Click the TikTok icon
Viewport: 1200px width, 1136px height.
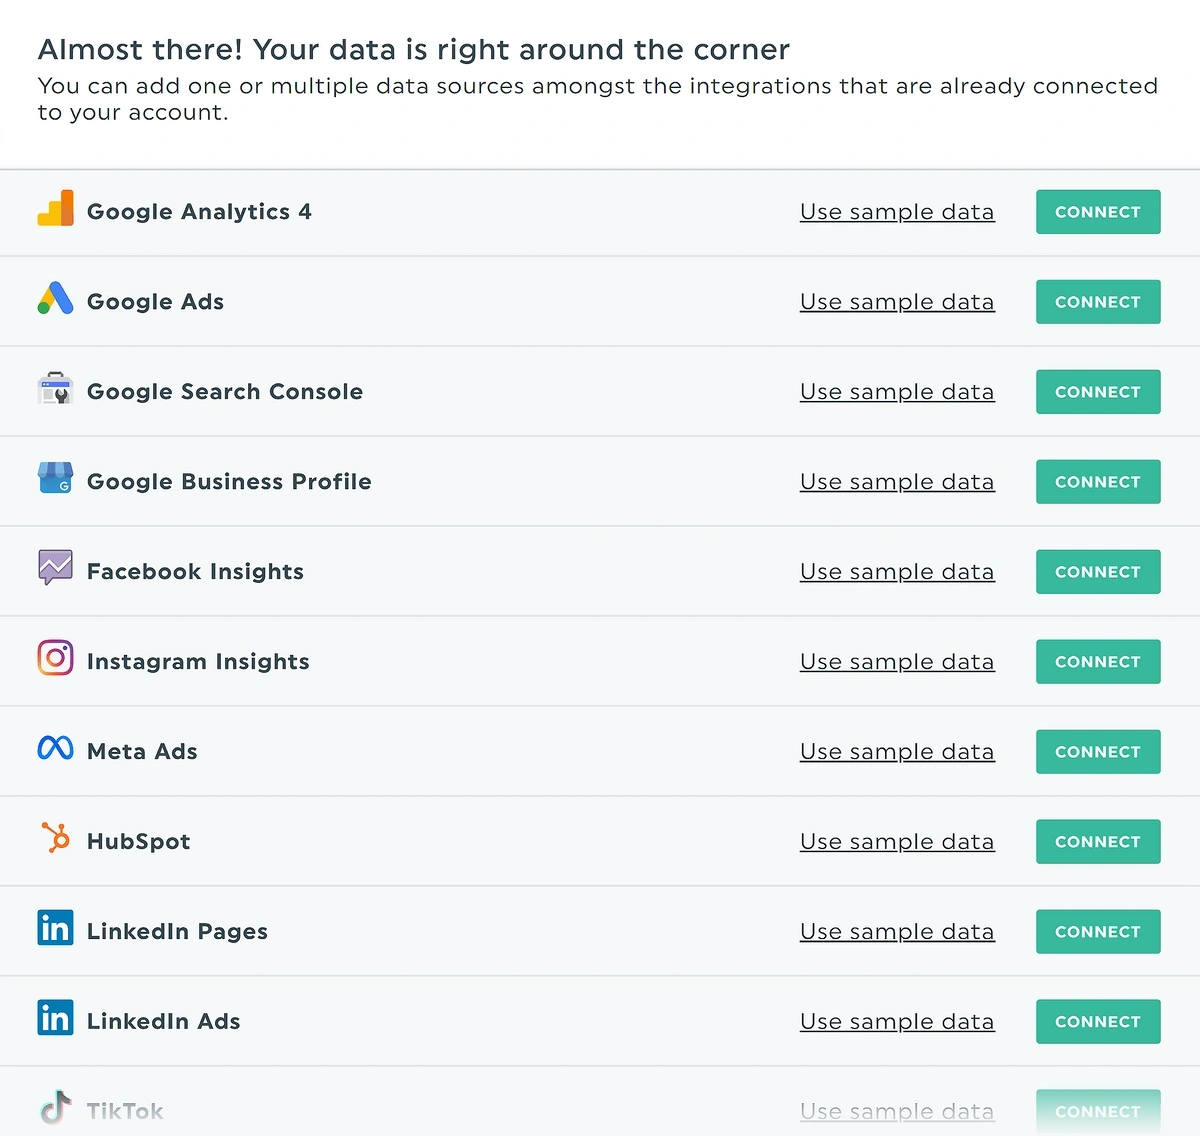point(55,1108)
